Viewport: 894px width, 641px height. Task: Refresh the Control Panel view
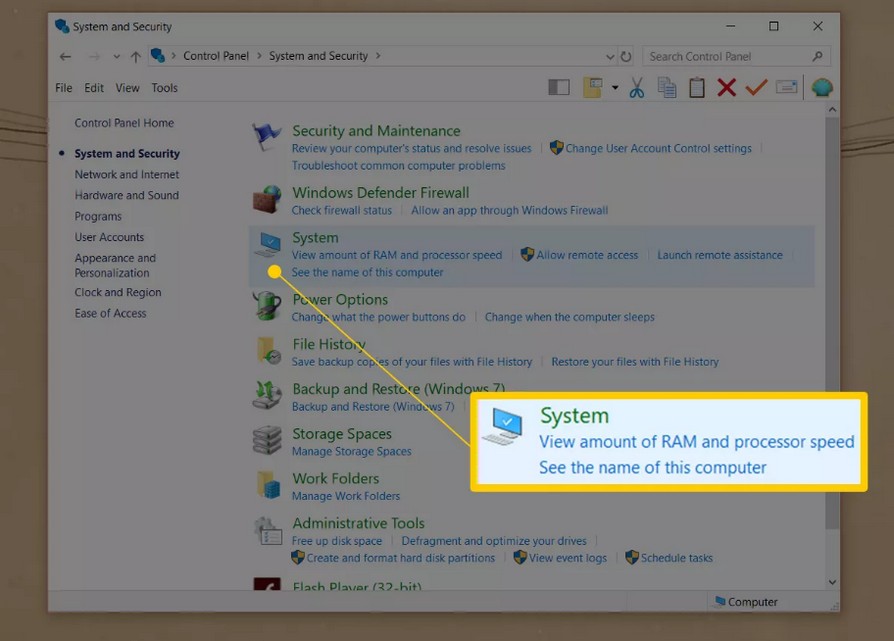coord(626,56)
